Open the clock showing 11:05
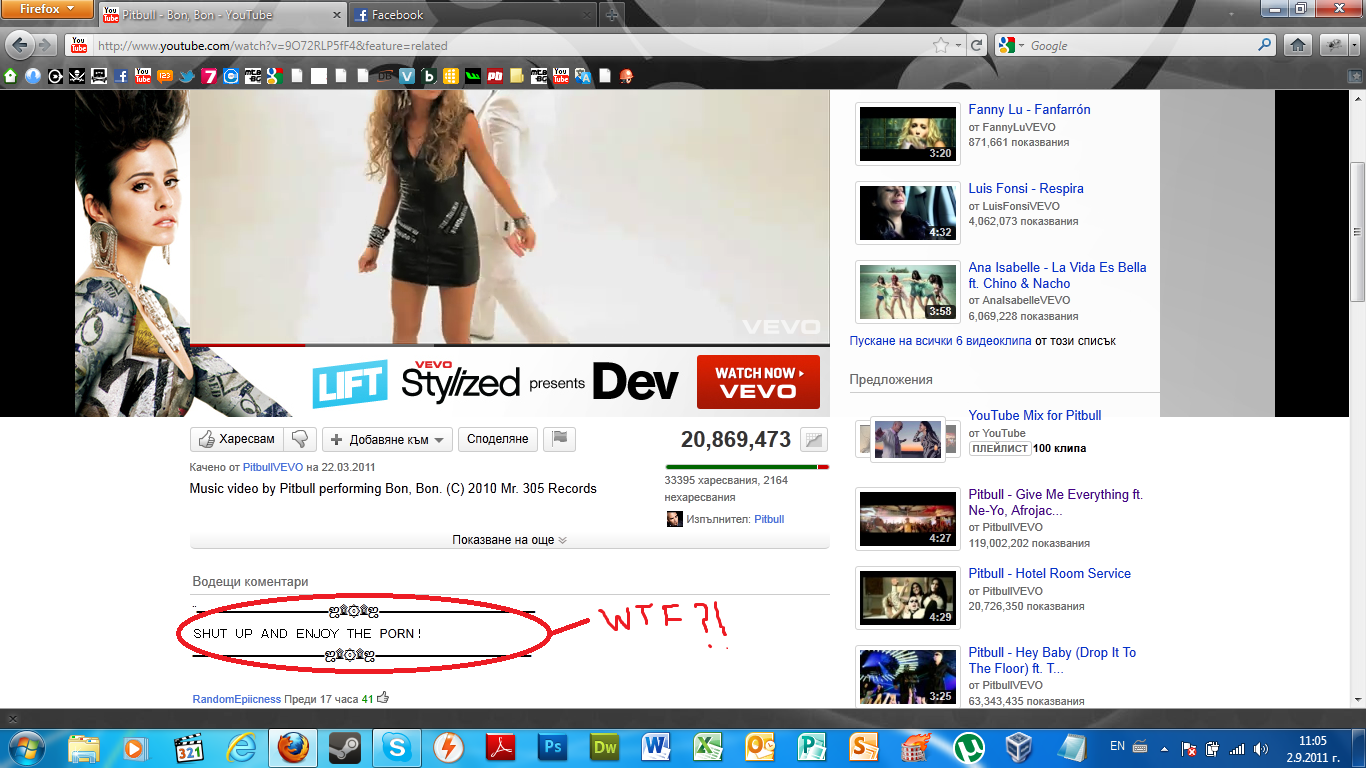This screenshot has height=768, width=1366. [1312, 747]
